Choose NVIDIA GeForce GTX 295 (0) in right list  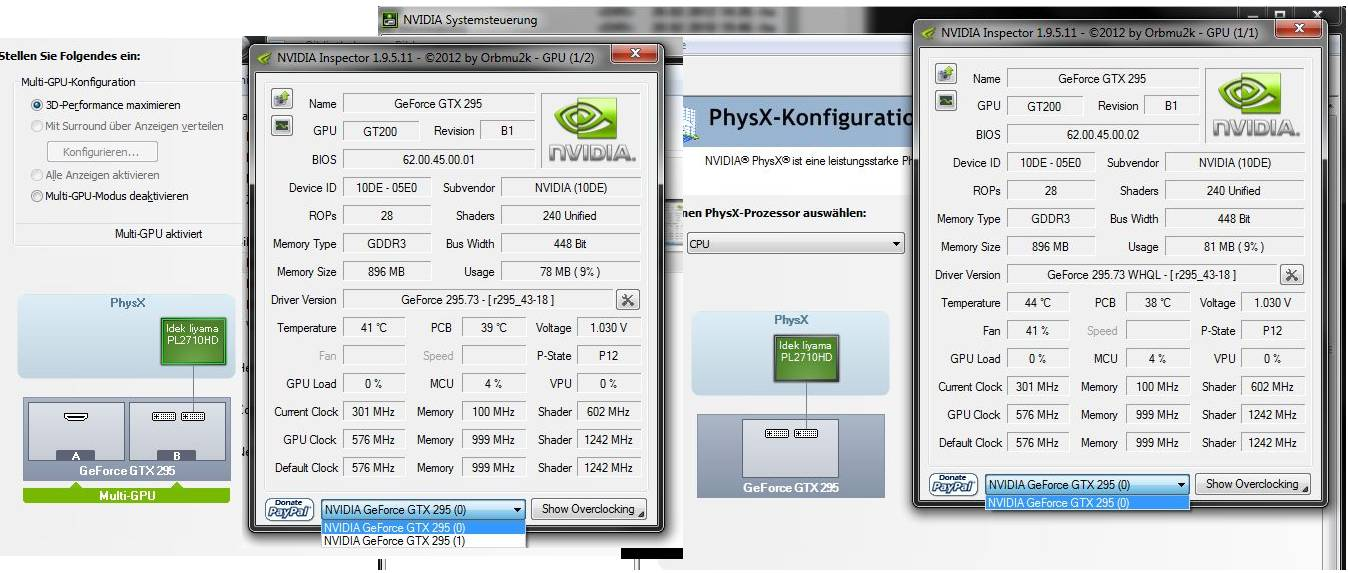1087,503
